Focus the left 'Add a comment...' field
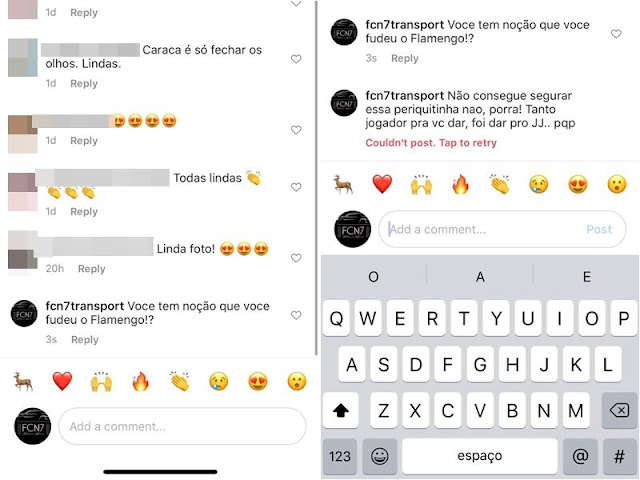Screen dimensions: 640x480 (x=182, y=426)
